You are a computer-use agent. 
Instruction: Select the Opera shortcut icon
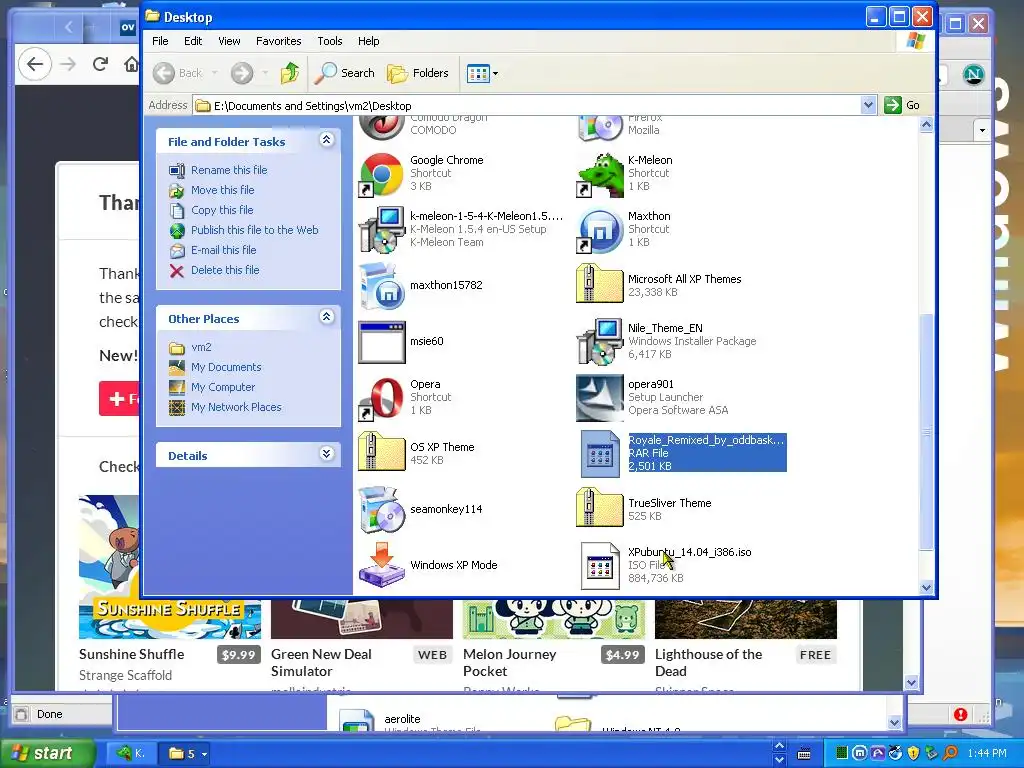(381, 398)
